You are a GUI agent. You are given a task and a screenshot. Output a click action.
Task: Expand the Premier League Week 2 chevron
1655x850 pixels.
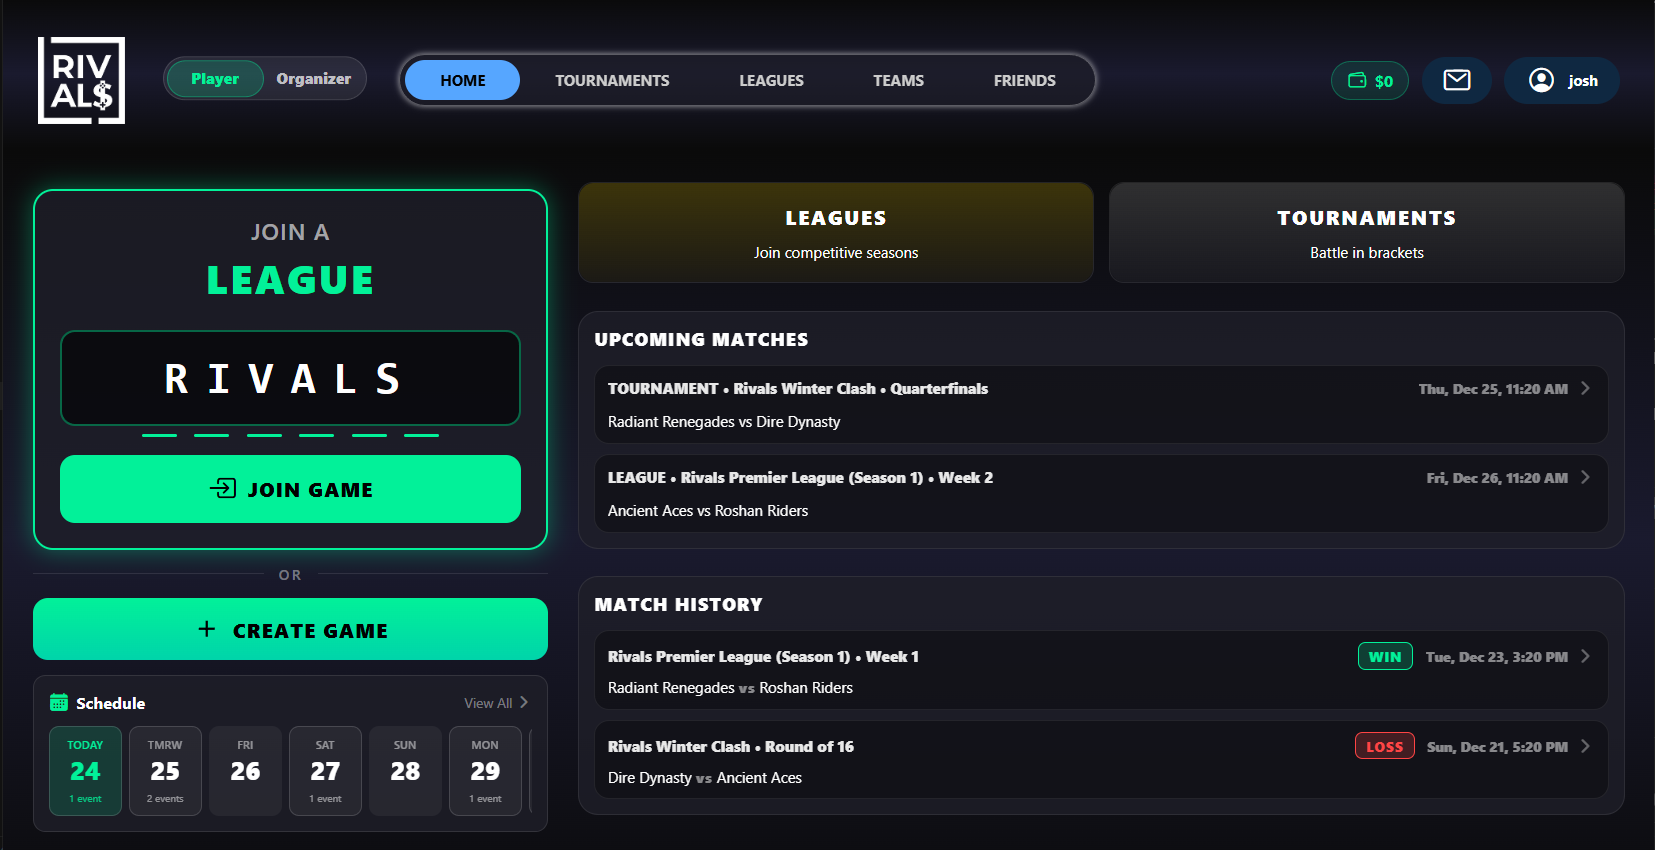1585,478
